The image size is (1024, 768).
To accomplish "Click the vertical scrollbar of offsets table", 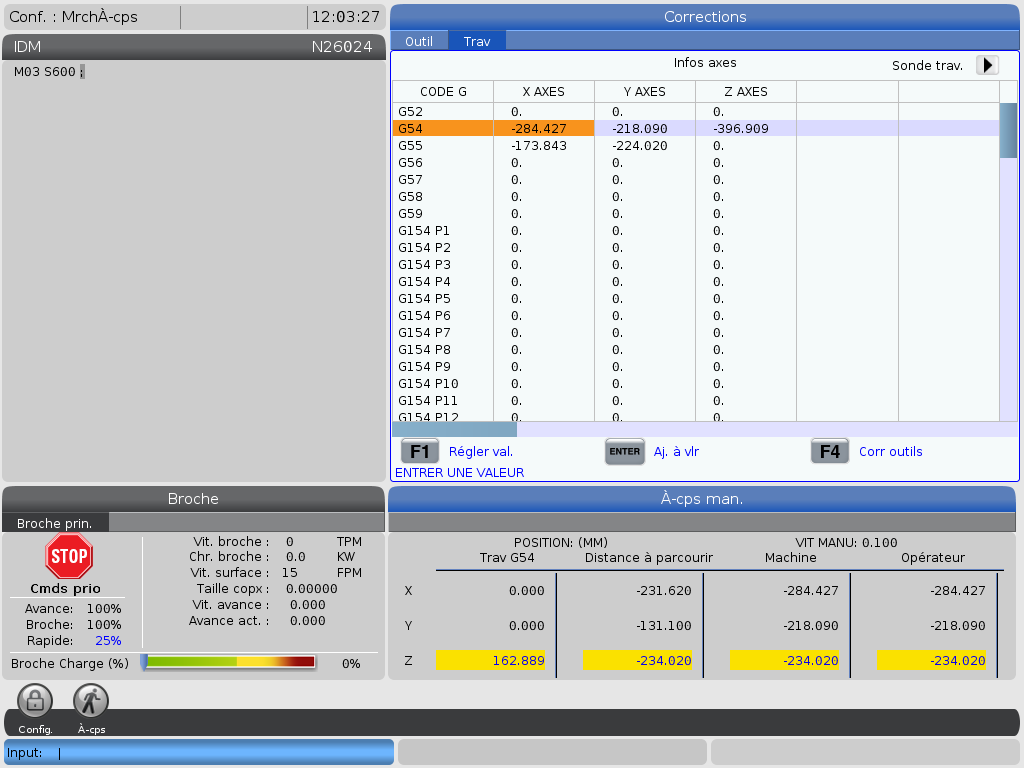I will [1008, 261].
